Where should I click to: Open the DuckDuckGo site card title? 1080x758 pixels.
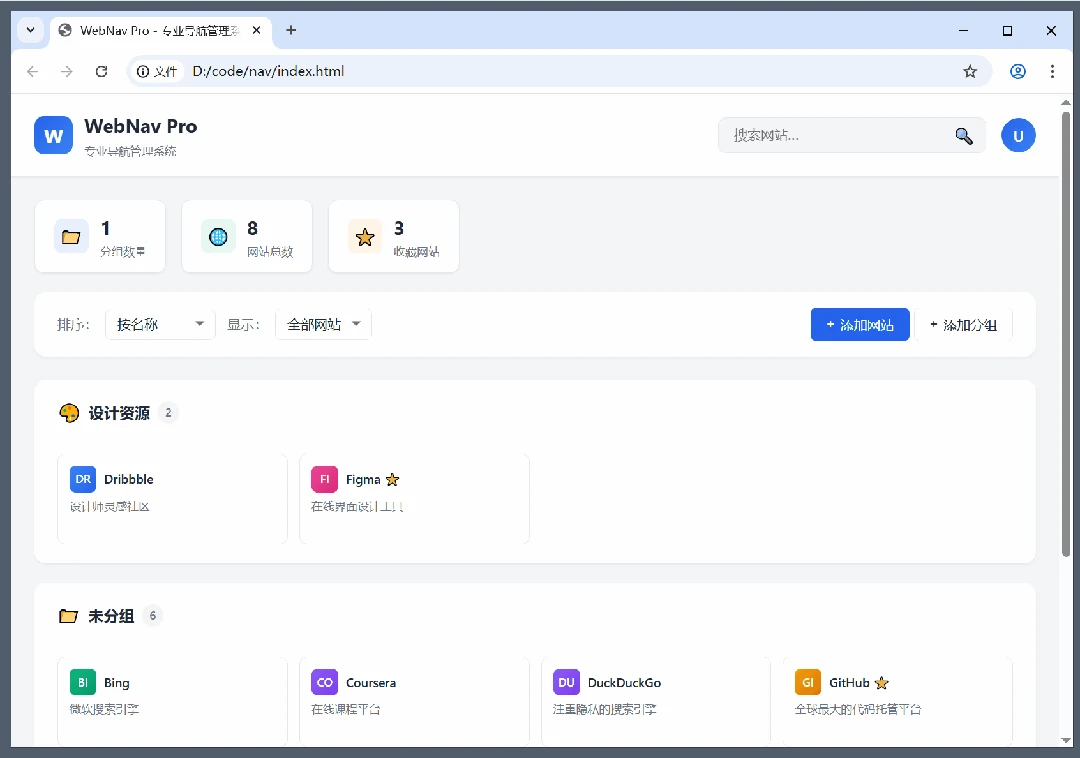tap(624, 682)
